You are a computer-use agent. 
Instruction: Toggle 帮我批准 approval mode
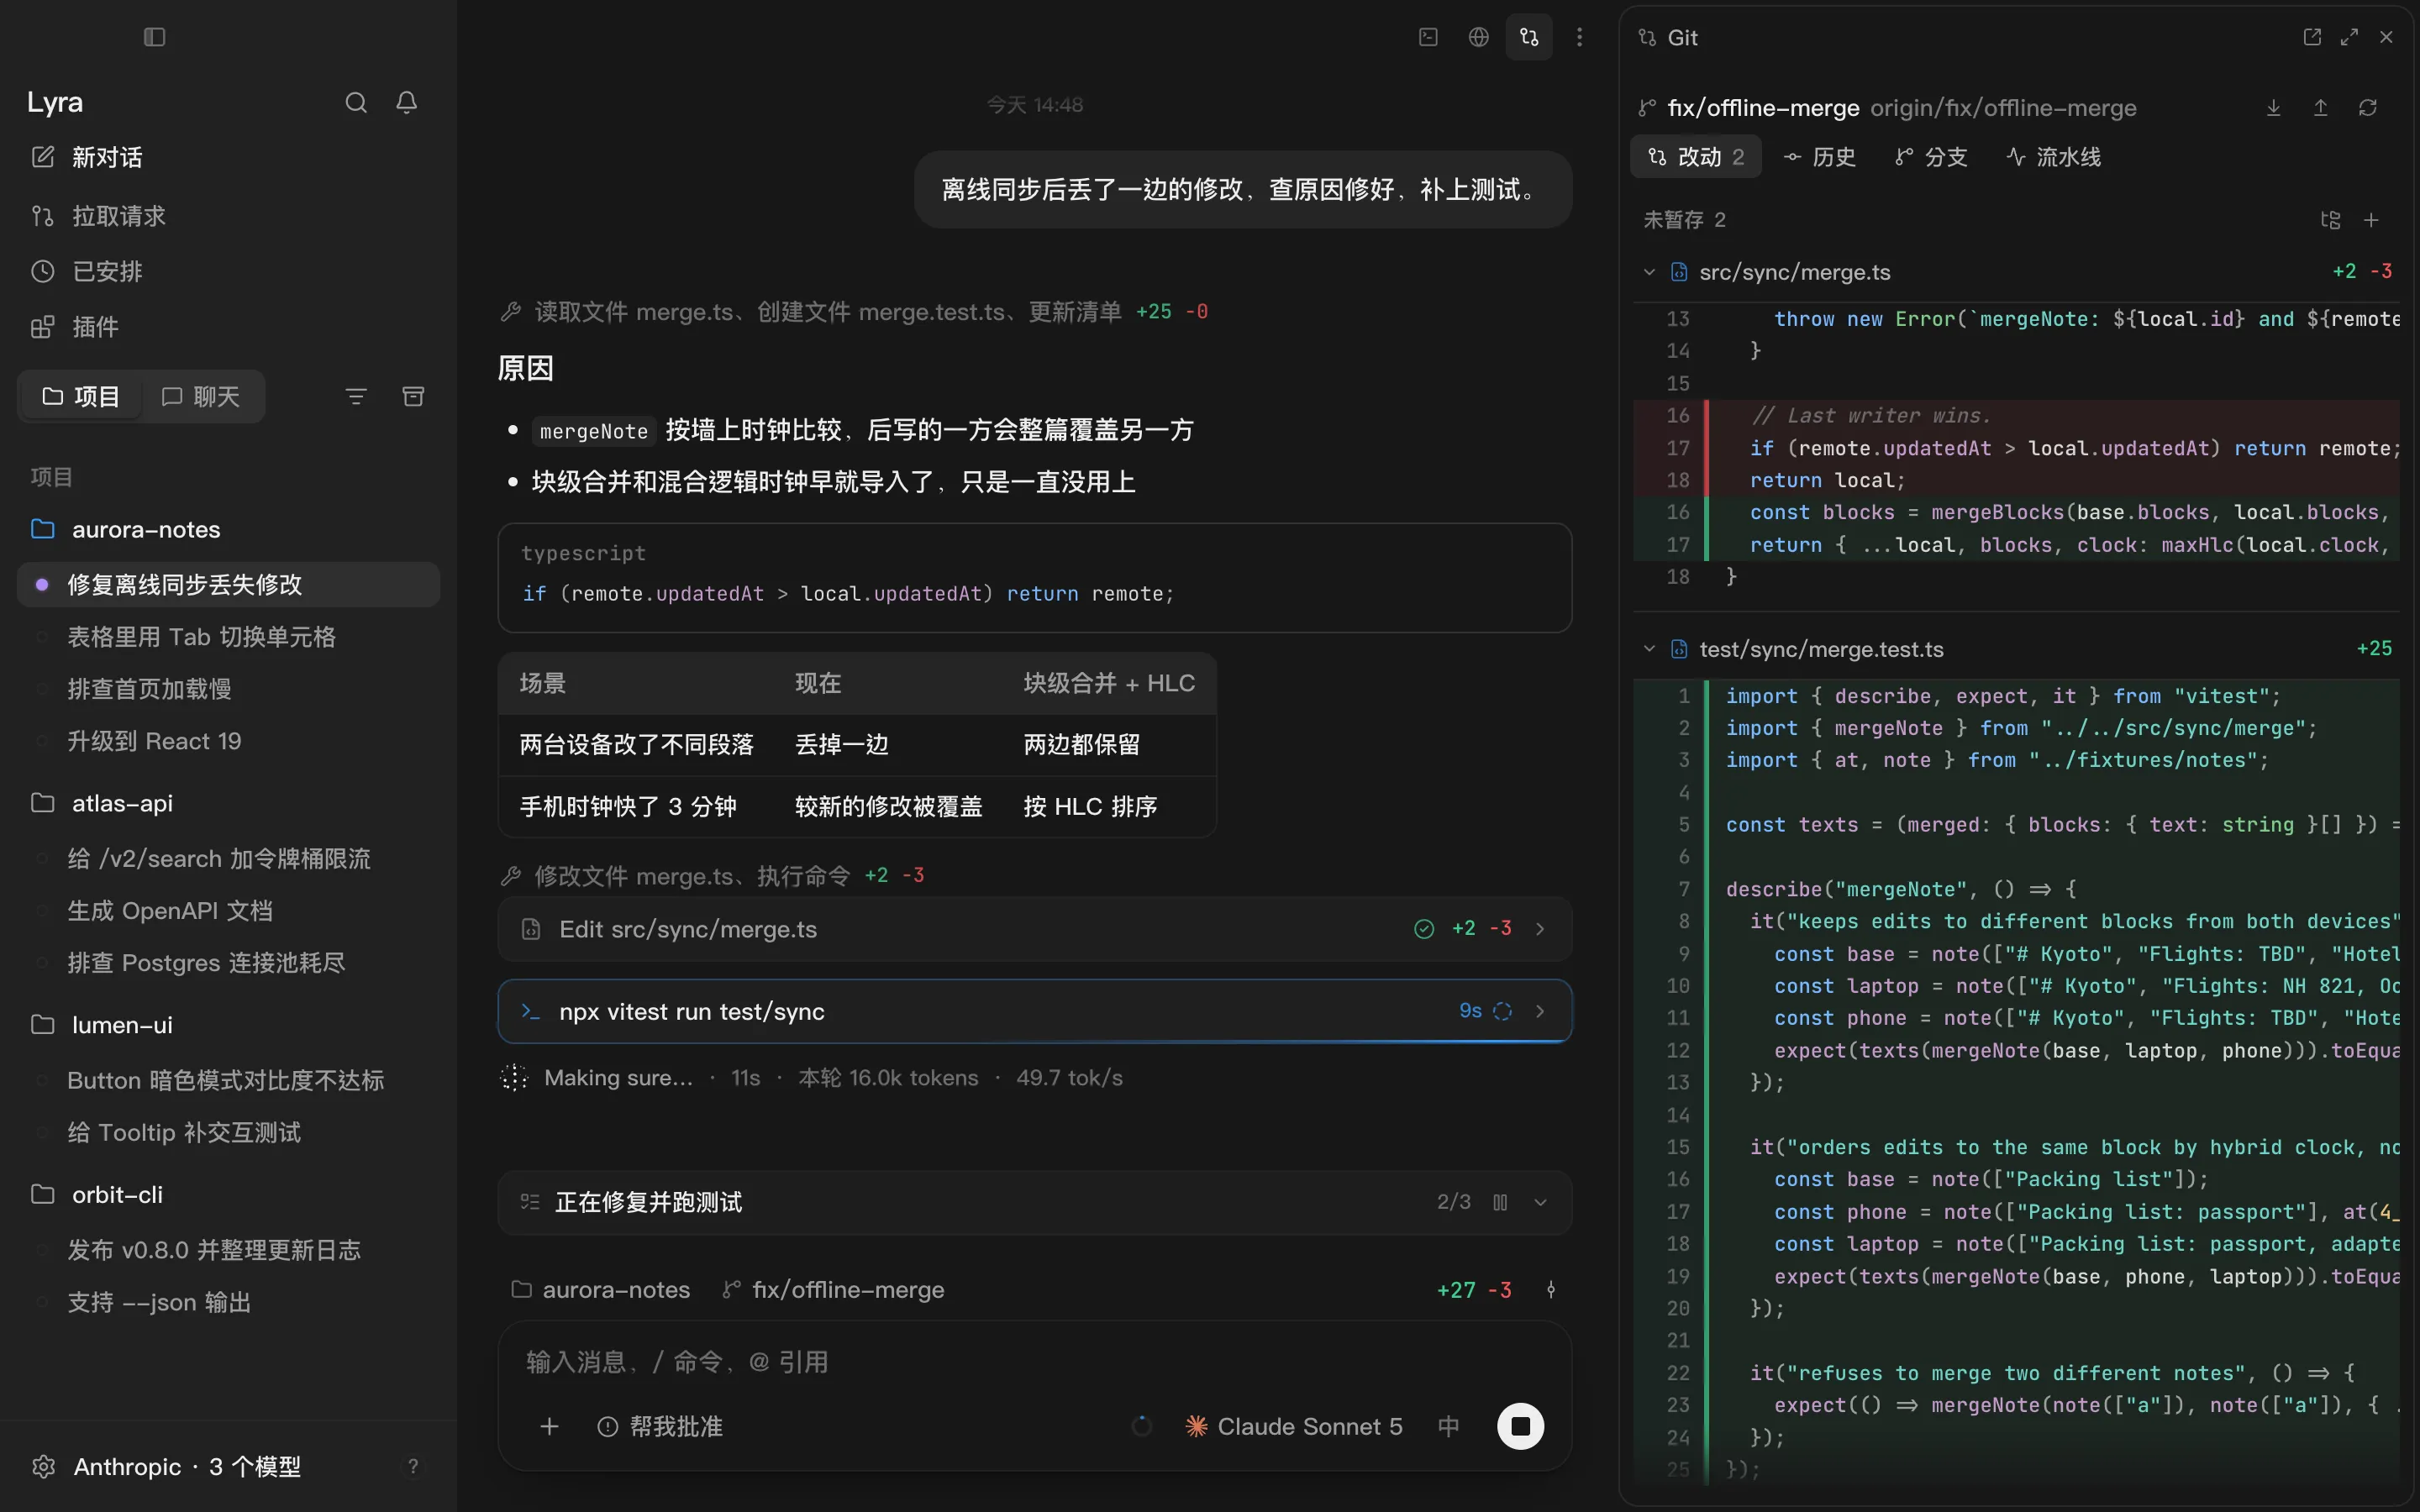[660, 1426]
